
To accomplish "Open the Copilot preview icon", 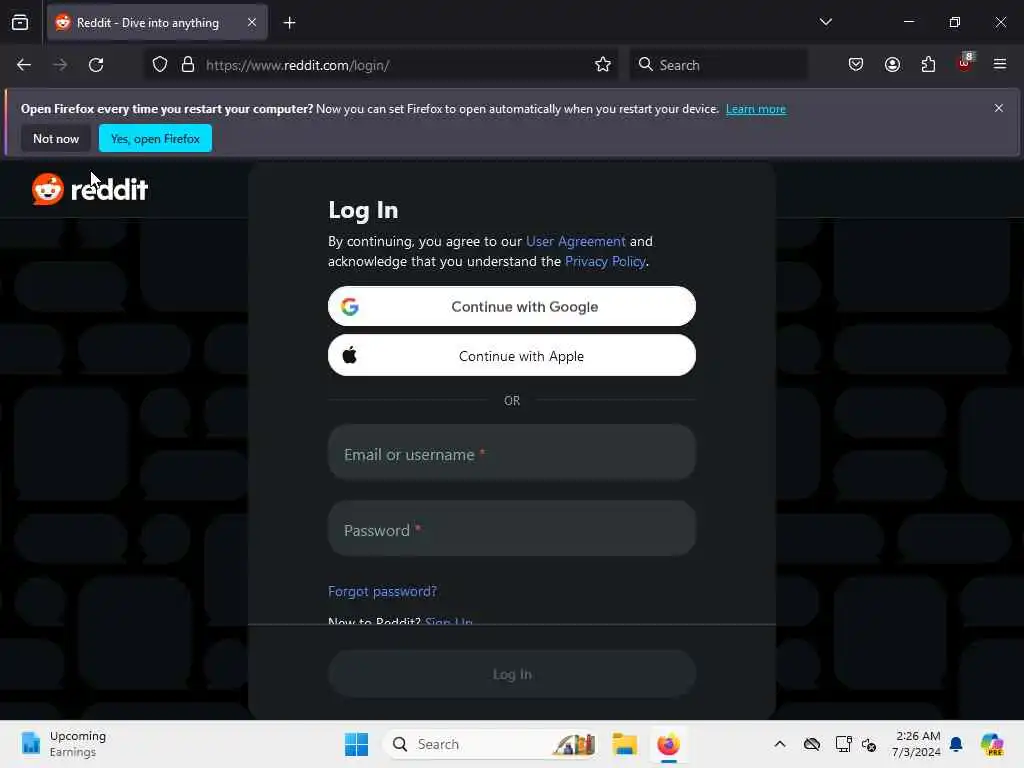I will click(993, 744).
